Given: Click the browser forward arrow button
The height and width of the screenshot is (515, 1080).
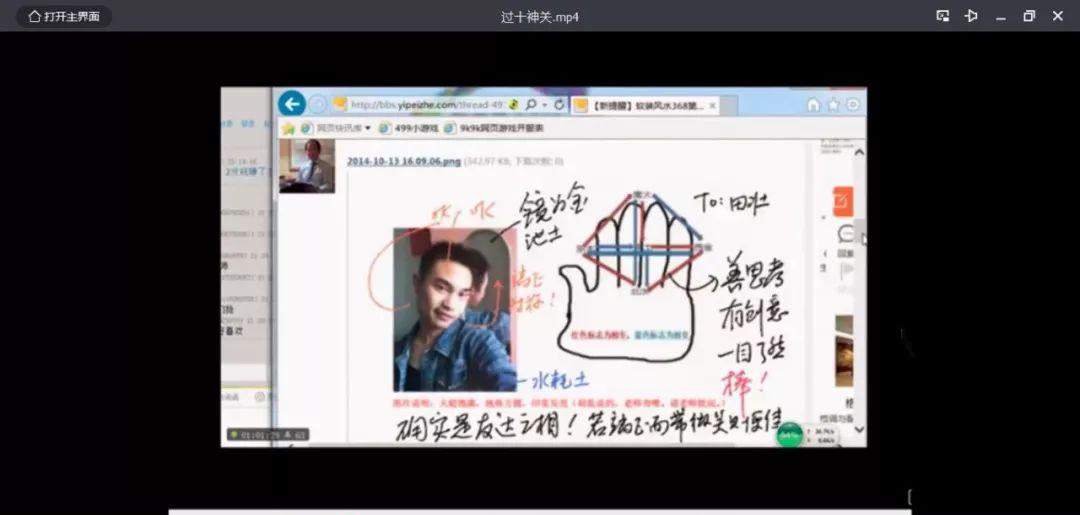Looking at the screenshot, I should tap(317, 104).
